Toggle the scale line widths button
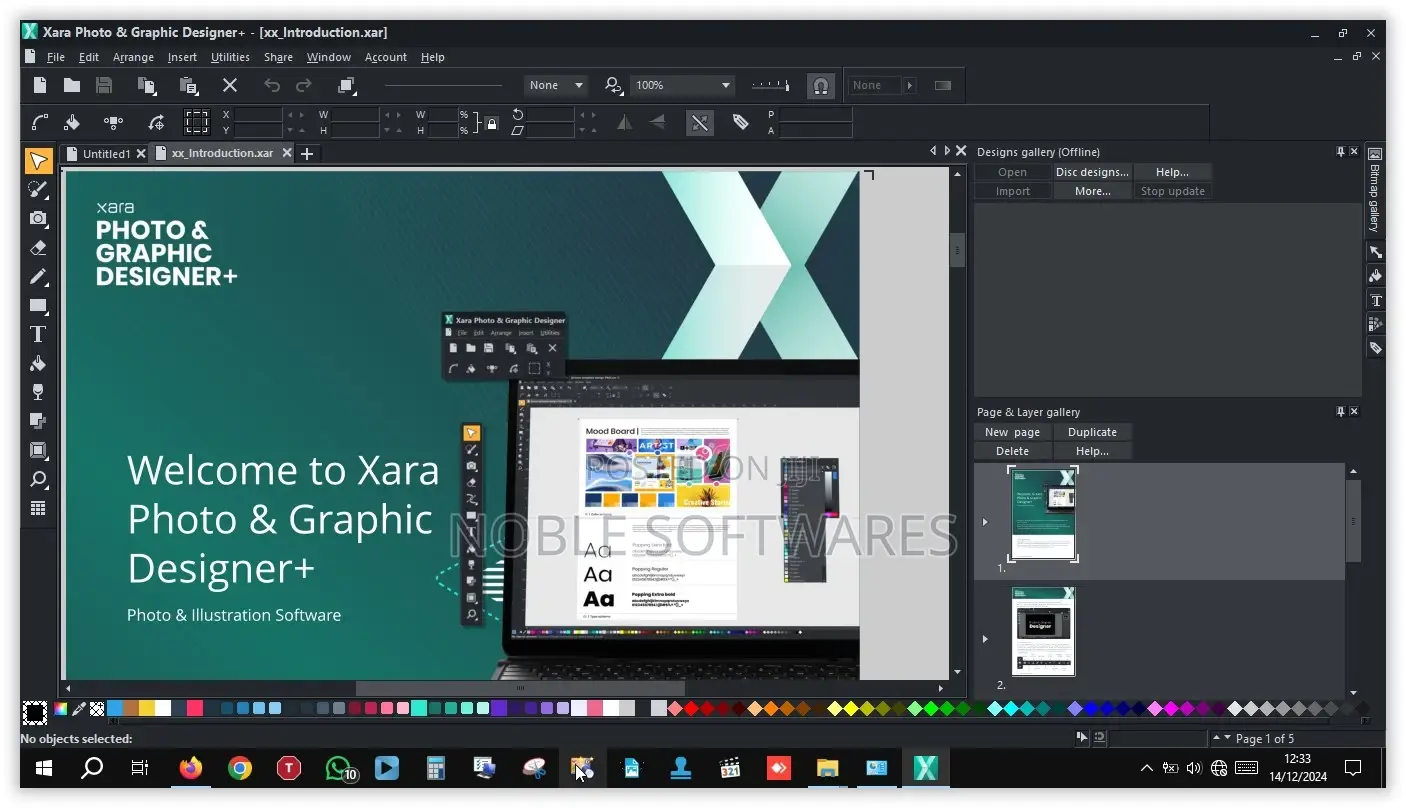The image size is (1406, 808). pyautogui.click(x=699, y=122)
